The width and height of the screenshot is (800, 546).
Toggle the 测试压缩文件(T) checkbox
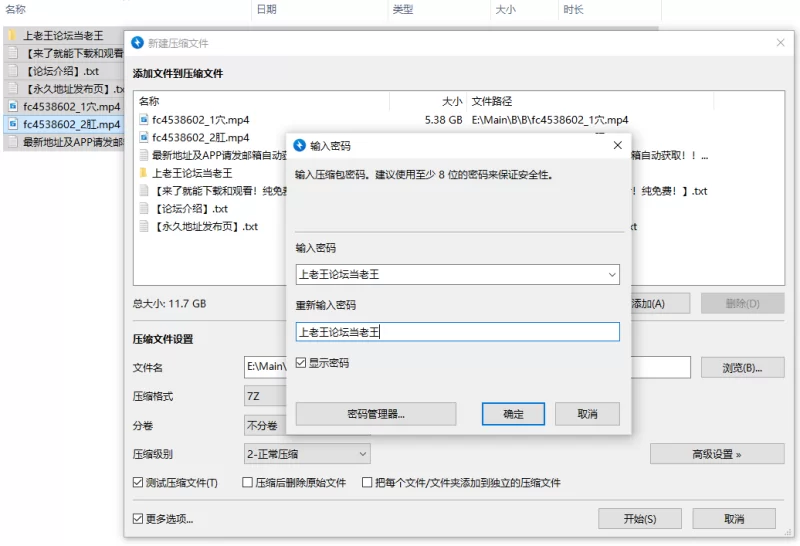coord(138,482)
